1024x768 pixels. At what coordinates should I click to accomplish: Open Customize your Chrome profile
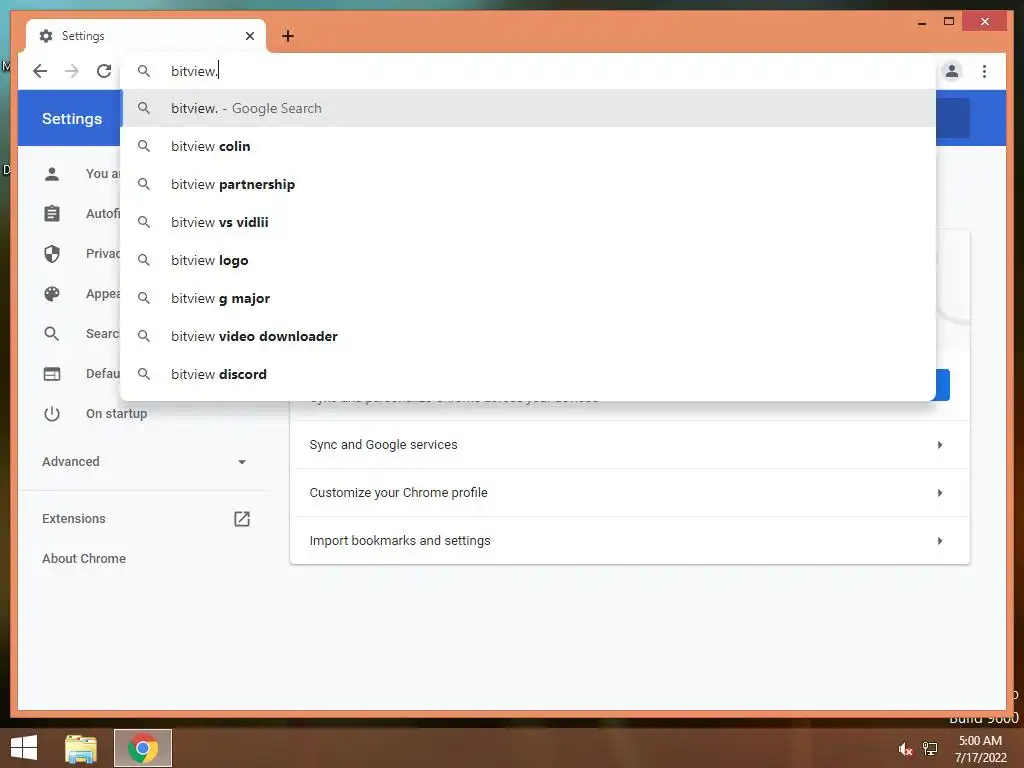point(630,492)
